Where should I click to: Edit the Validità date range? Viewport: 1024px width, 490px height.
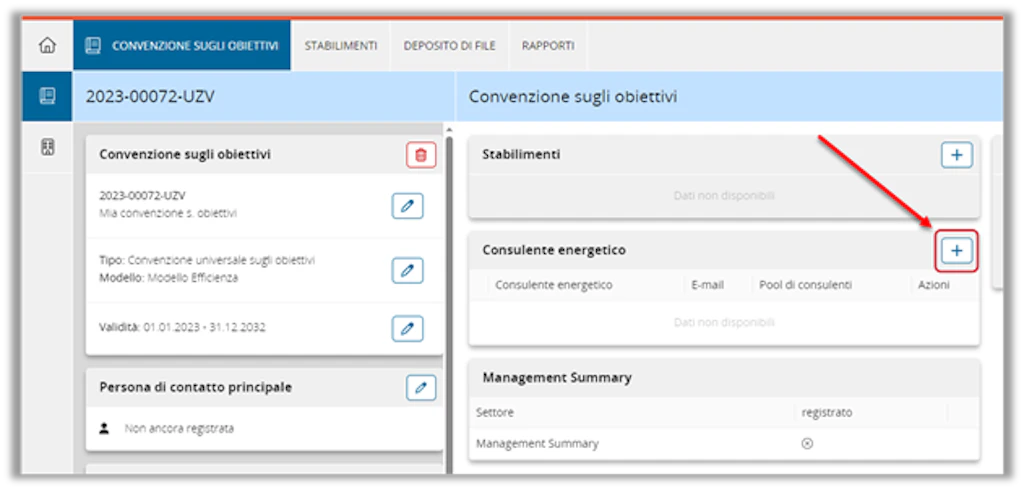(x=408, y=329)
